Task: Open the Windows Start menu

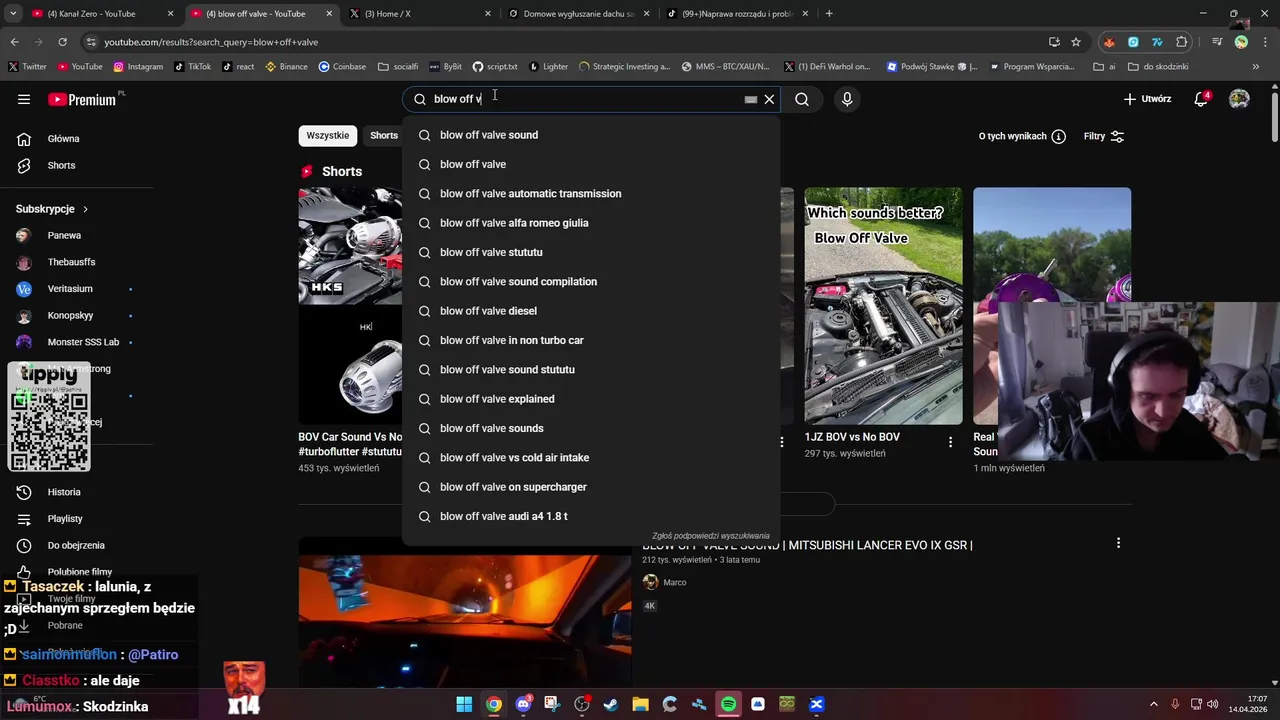Action: coord(464,704)
